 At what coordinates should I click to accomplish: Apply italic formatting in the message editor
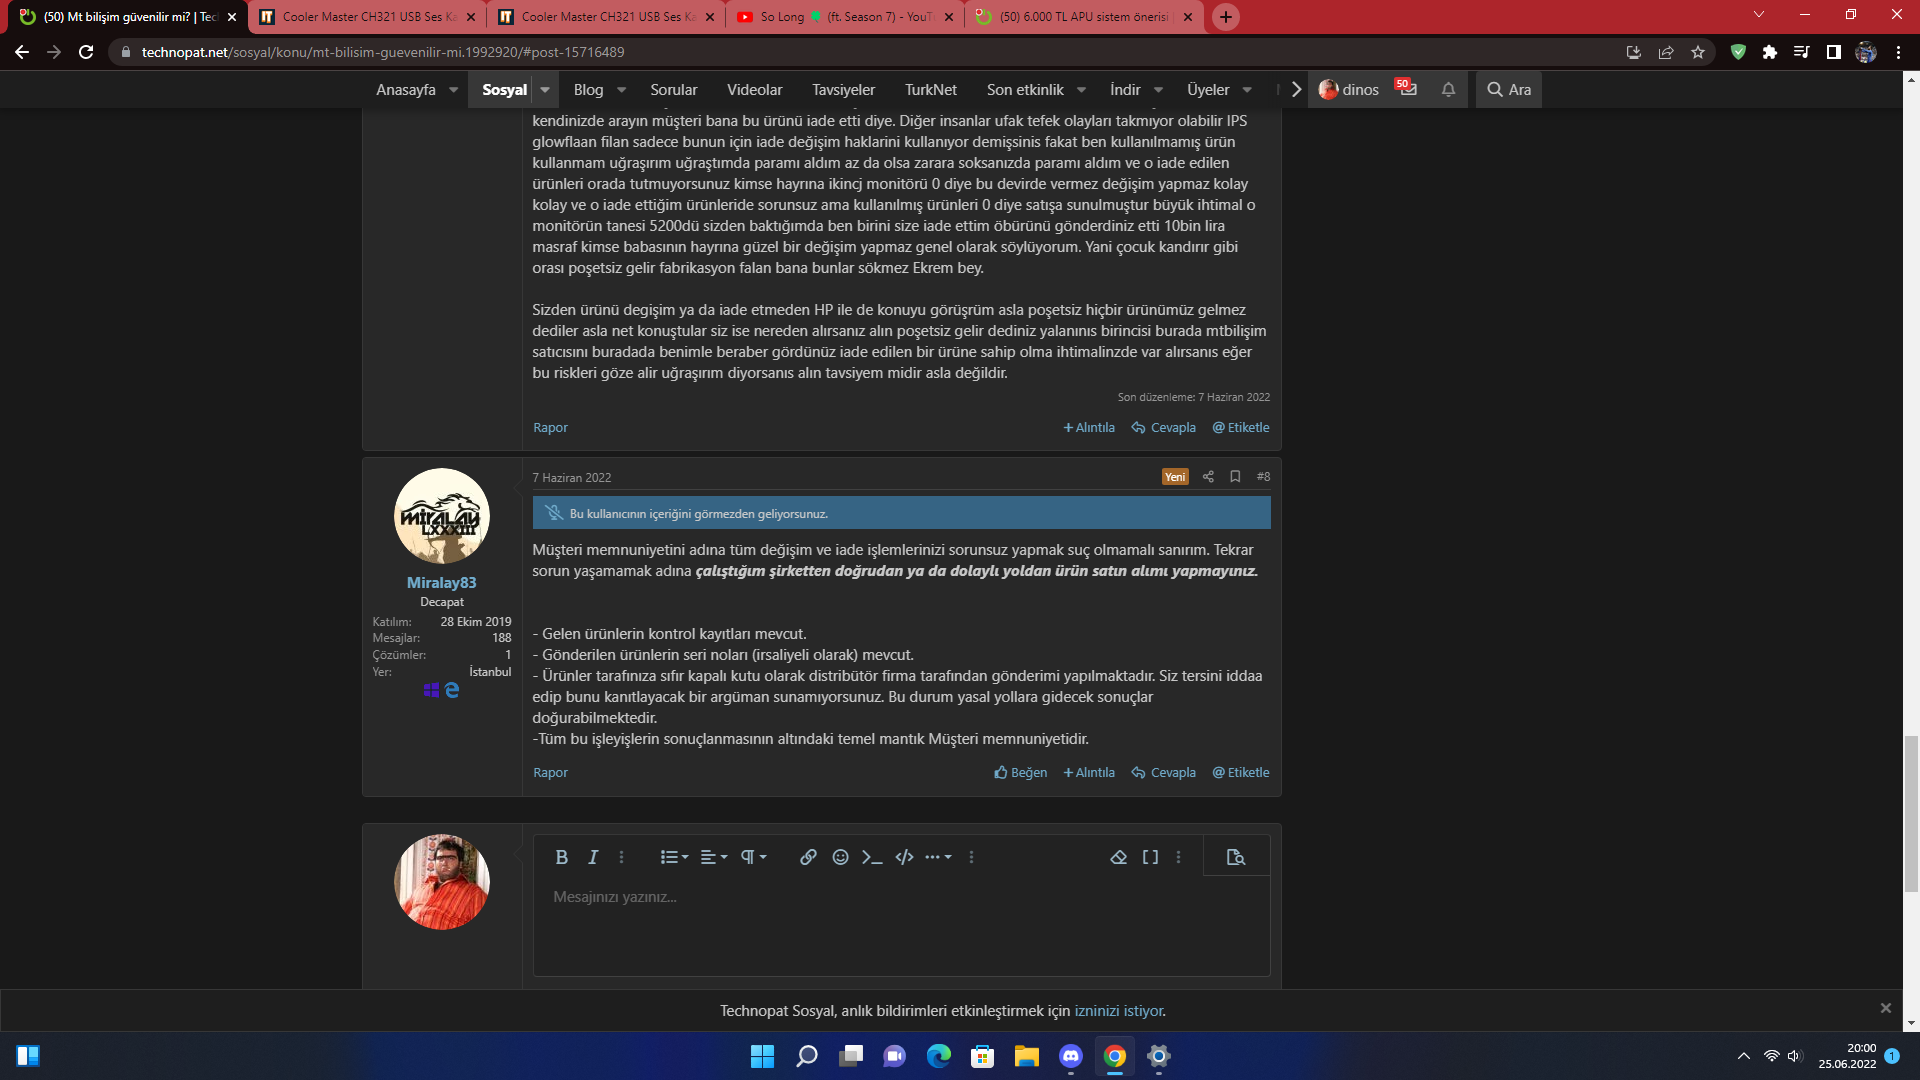[x=592, y=857]
